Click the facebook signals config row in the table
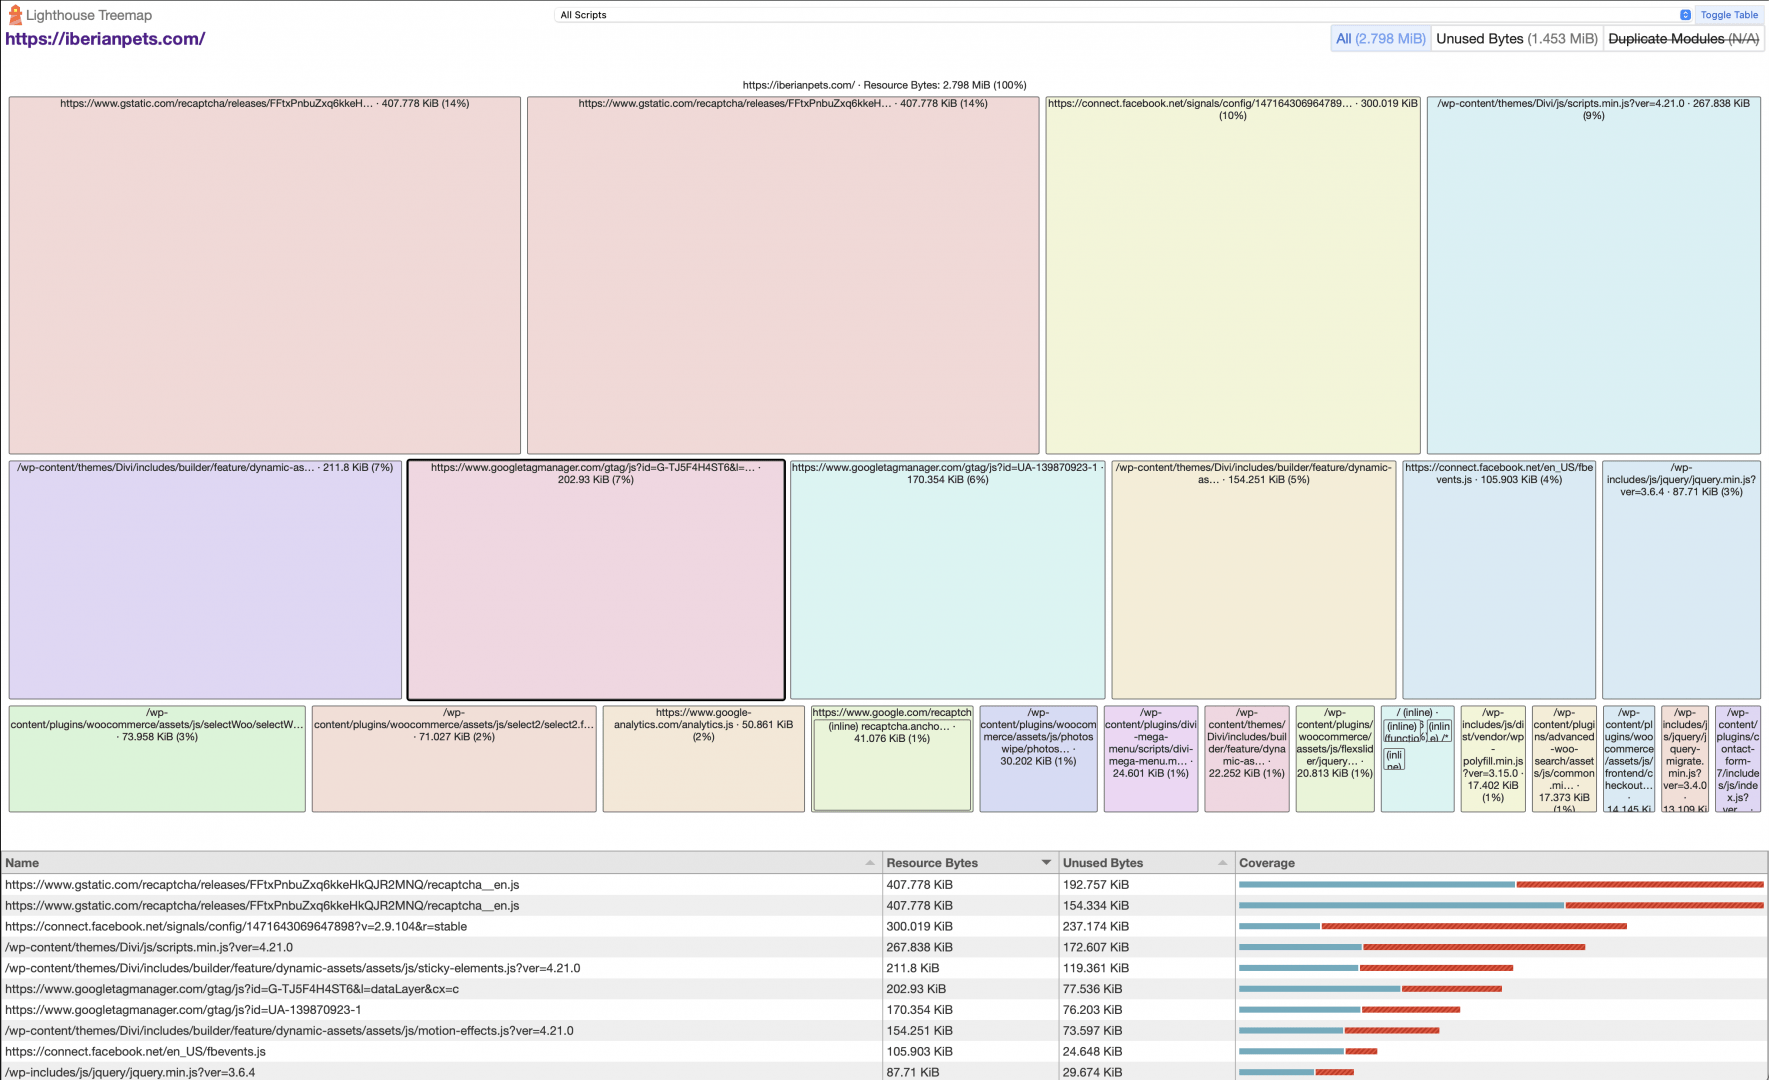The width and height of the screenshot is (1769, 1080). (x=884, y=927)
